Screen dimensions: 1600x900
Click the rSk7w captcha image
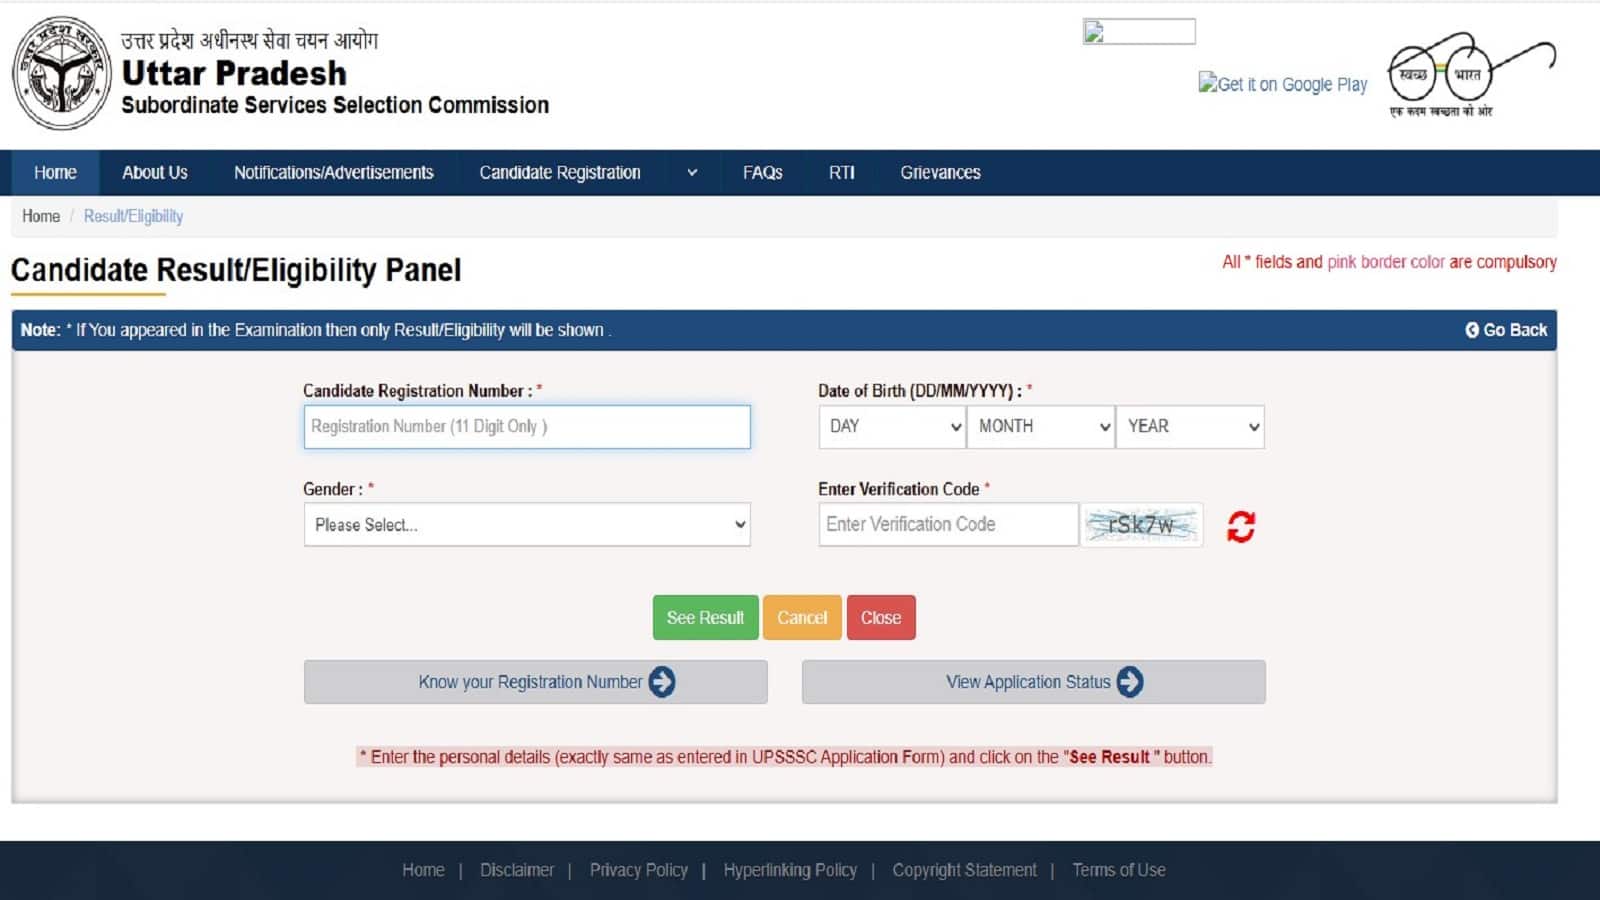[1141, 525]
